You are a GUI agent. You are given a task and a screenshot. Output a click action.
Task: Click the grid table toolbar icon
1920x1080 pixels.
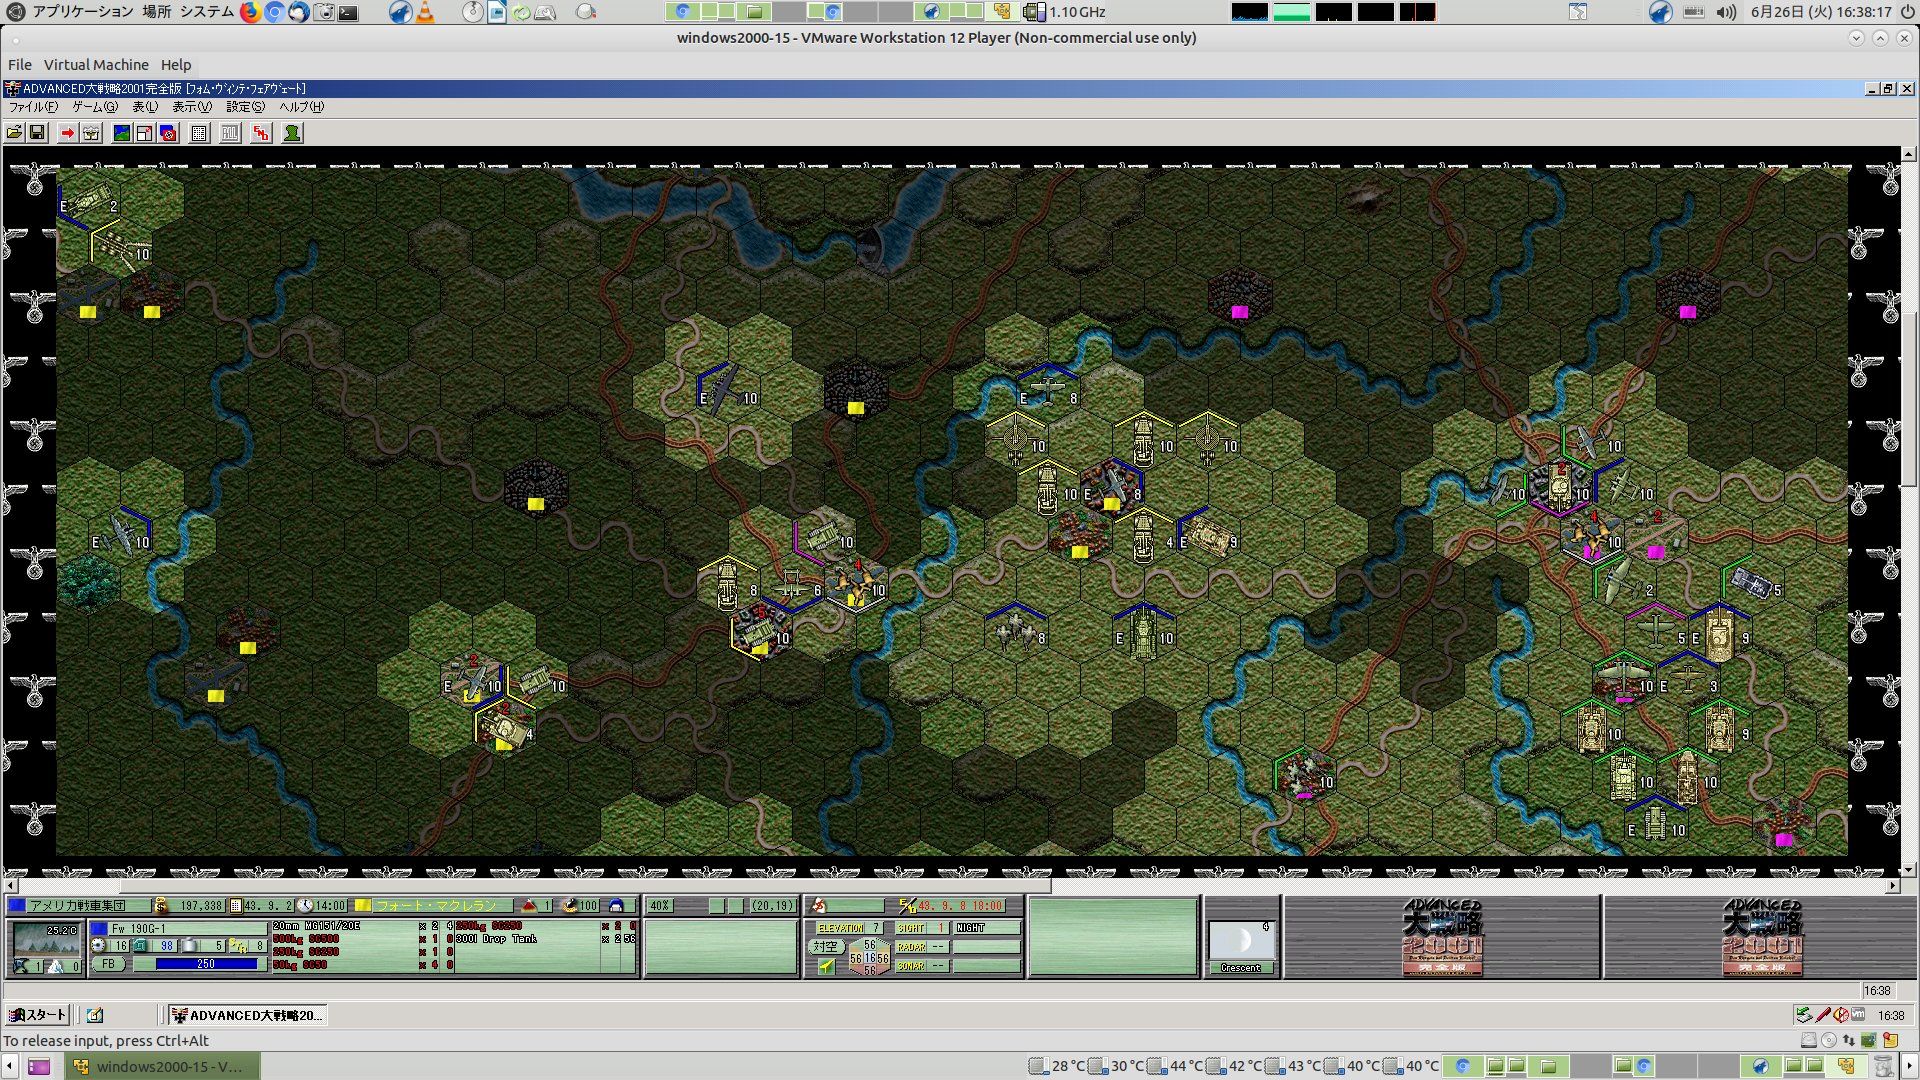tap(199, 133)
